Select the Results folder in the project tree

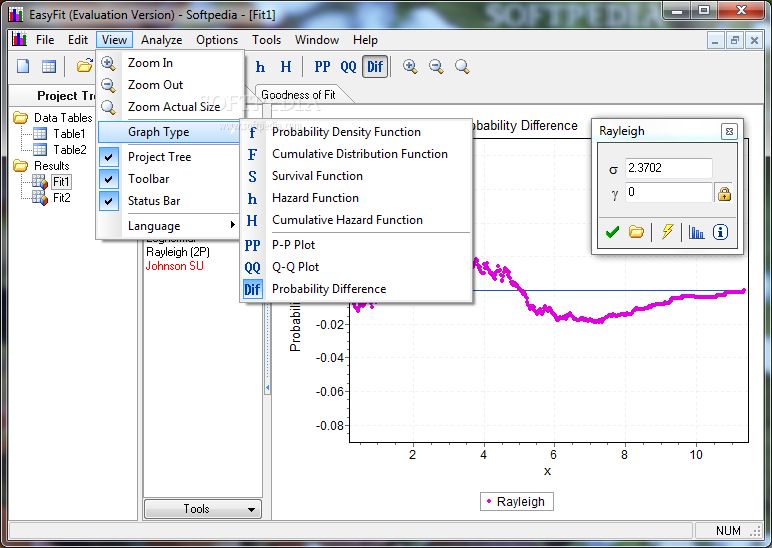[52, 166]
